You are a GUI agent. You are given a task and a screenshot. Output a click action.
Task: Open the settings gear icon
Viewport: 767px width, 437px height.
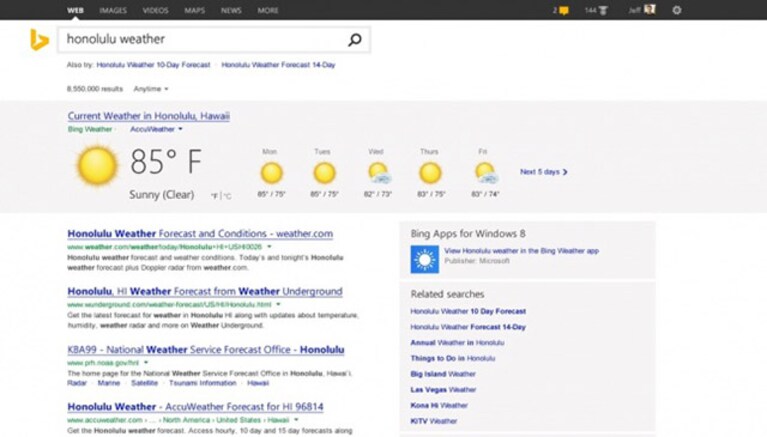point(677,10)
